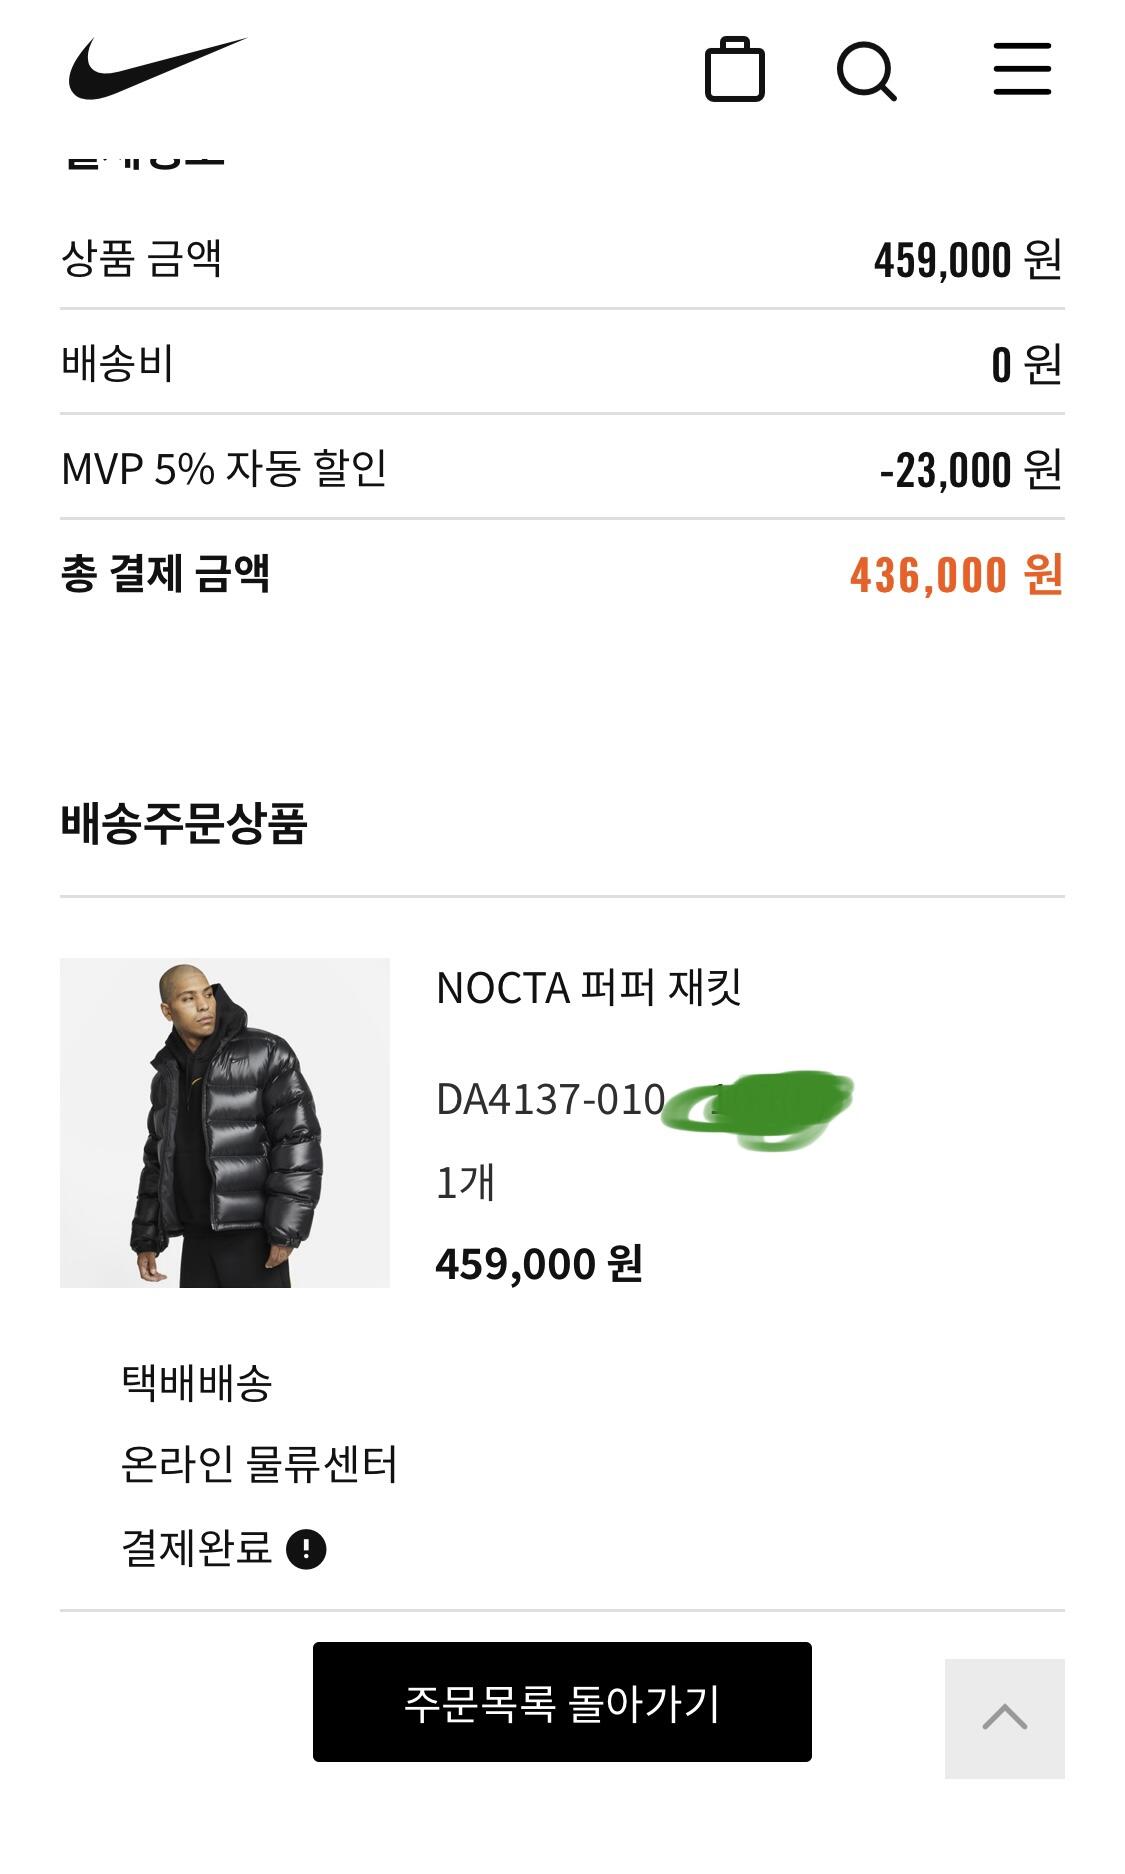Viewport: 1125px width, 1874px height.
Task: Click the bold 459,000 원 item price
Action: click(x=539, y=1264)
